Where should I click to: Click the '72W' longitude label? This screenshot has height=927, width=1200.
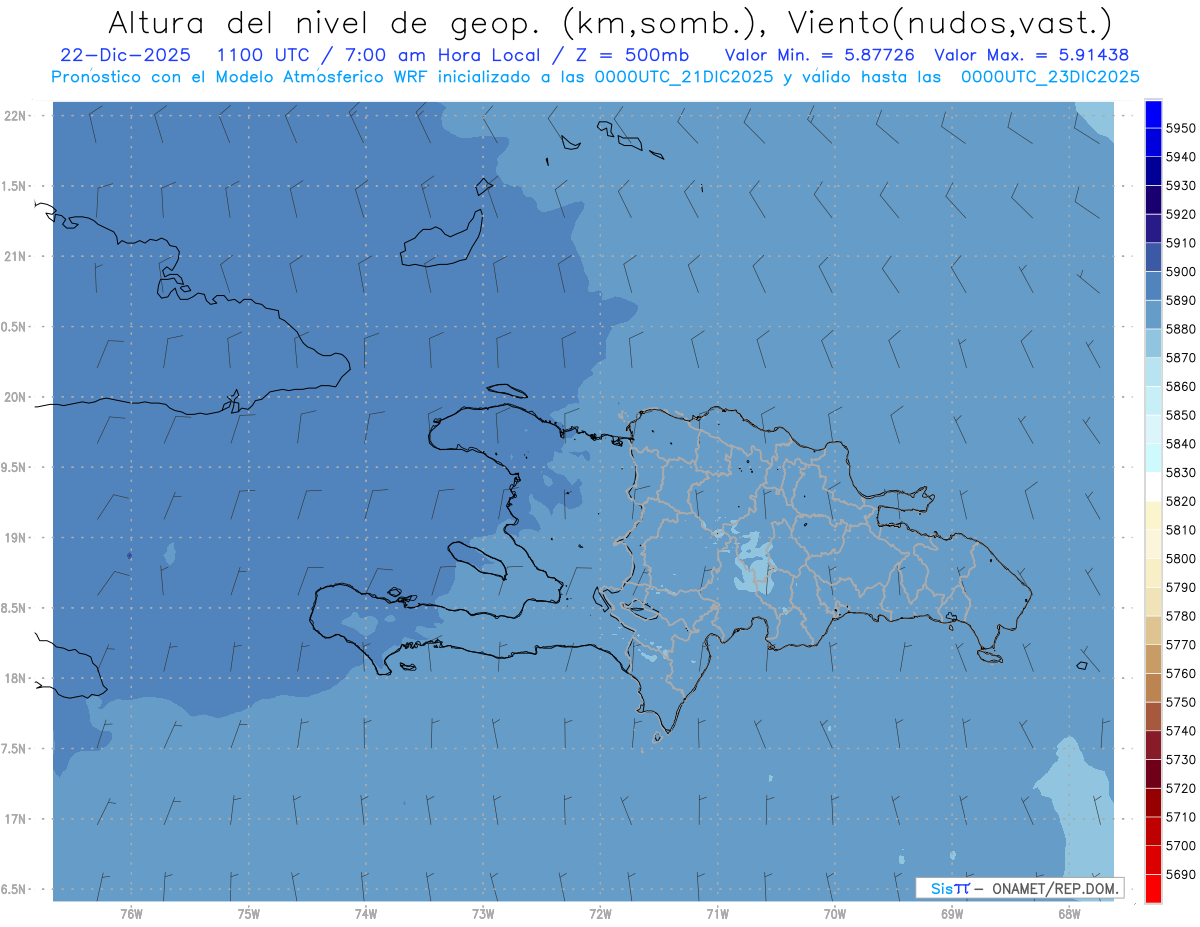[x=600, y=914]
